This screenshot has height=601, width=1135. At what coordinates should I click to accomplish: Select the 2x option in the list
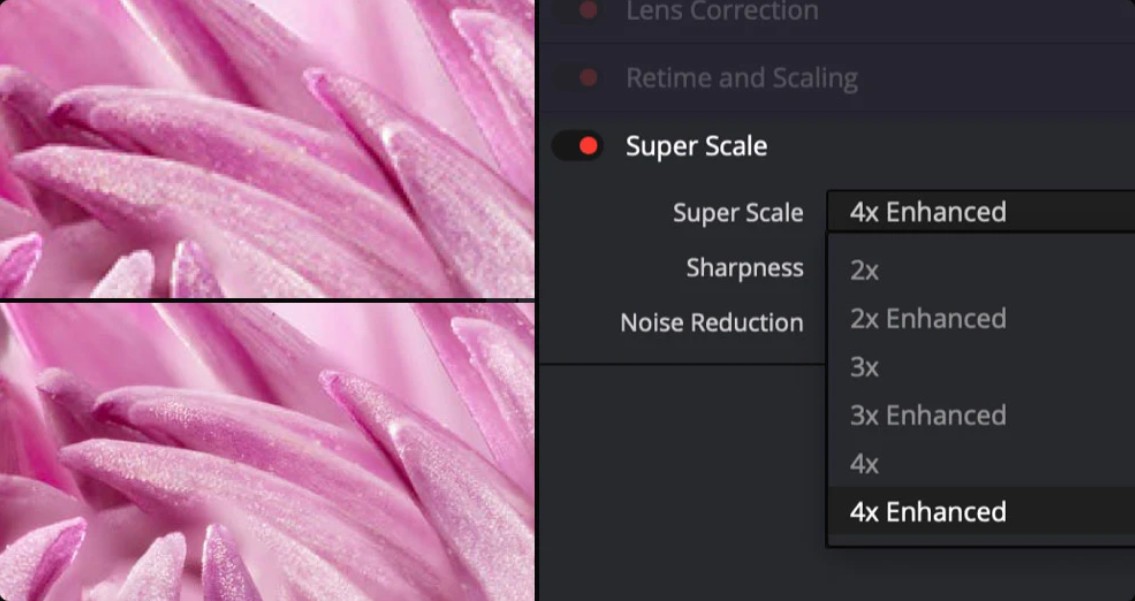(x=865, y=270)
